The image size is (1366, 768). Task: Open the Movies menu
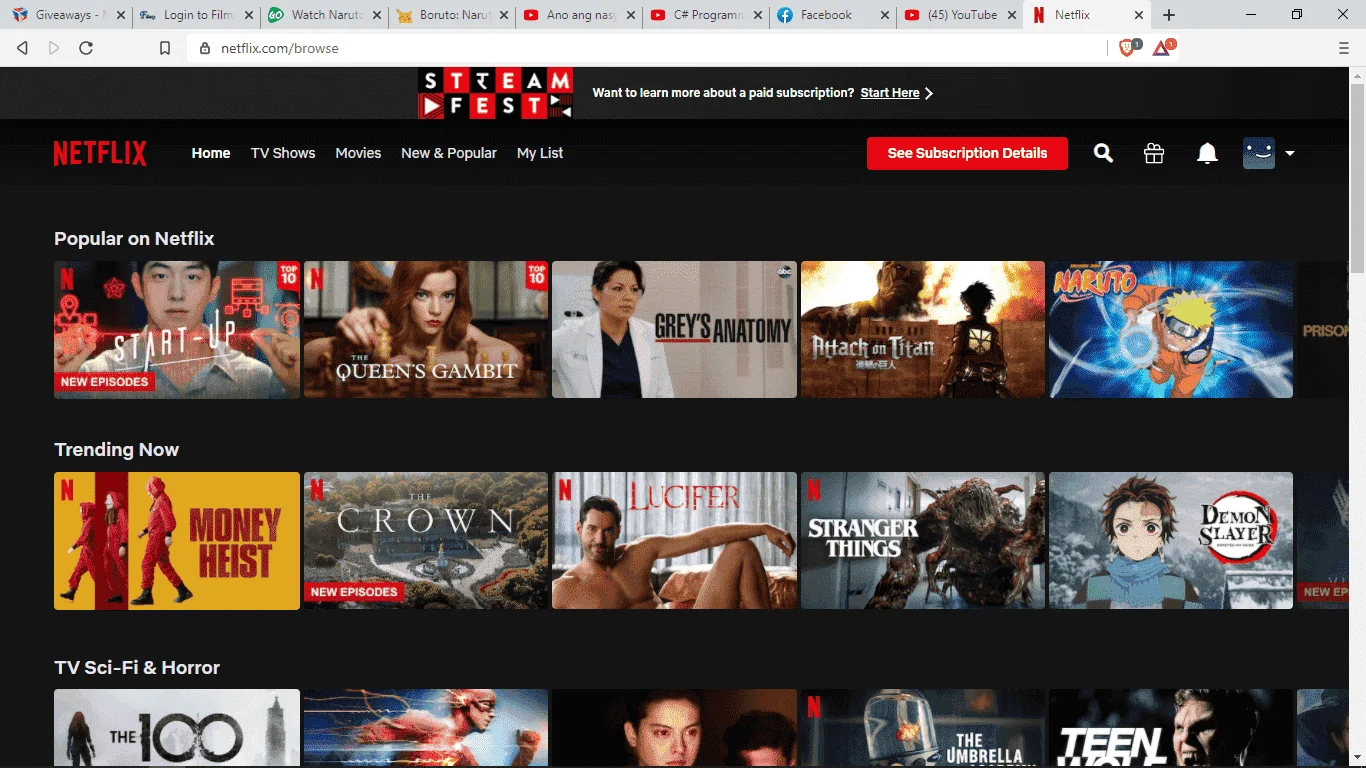point(358,153)
